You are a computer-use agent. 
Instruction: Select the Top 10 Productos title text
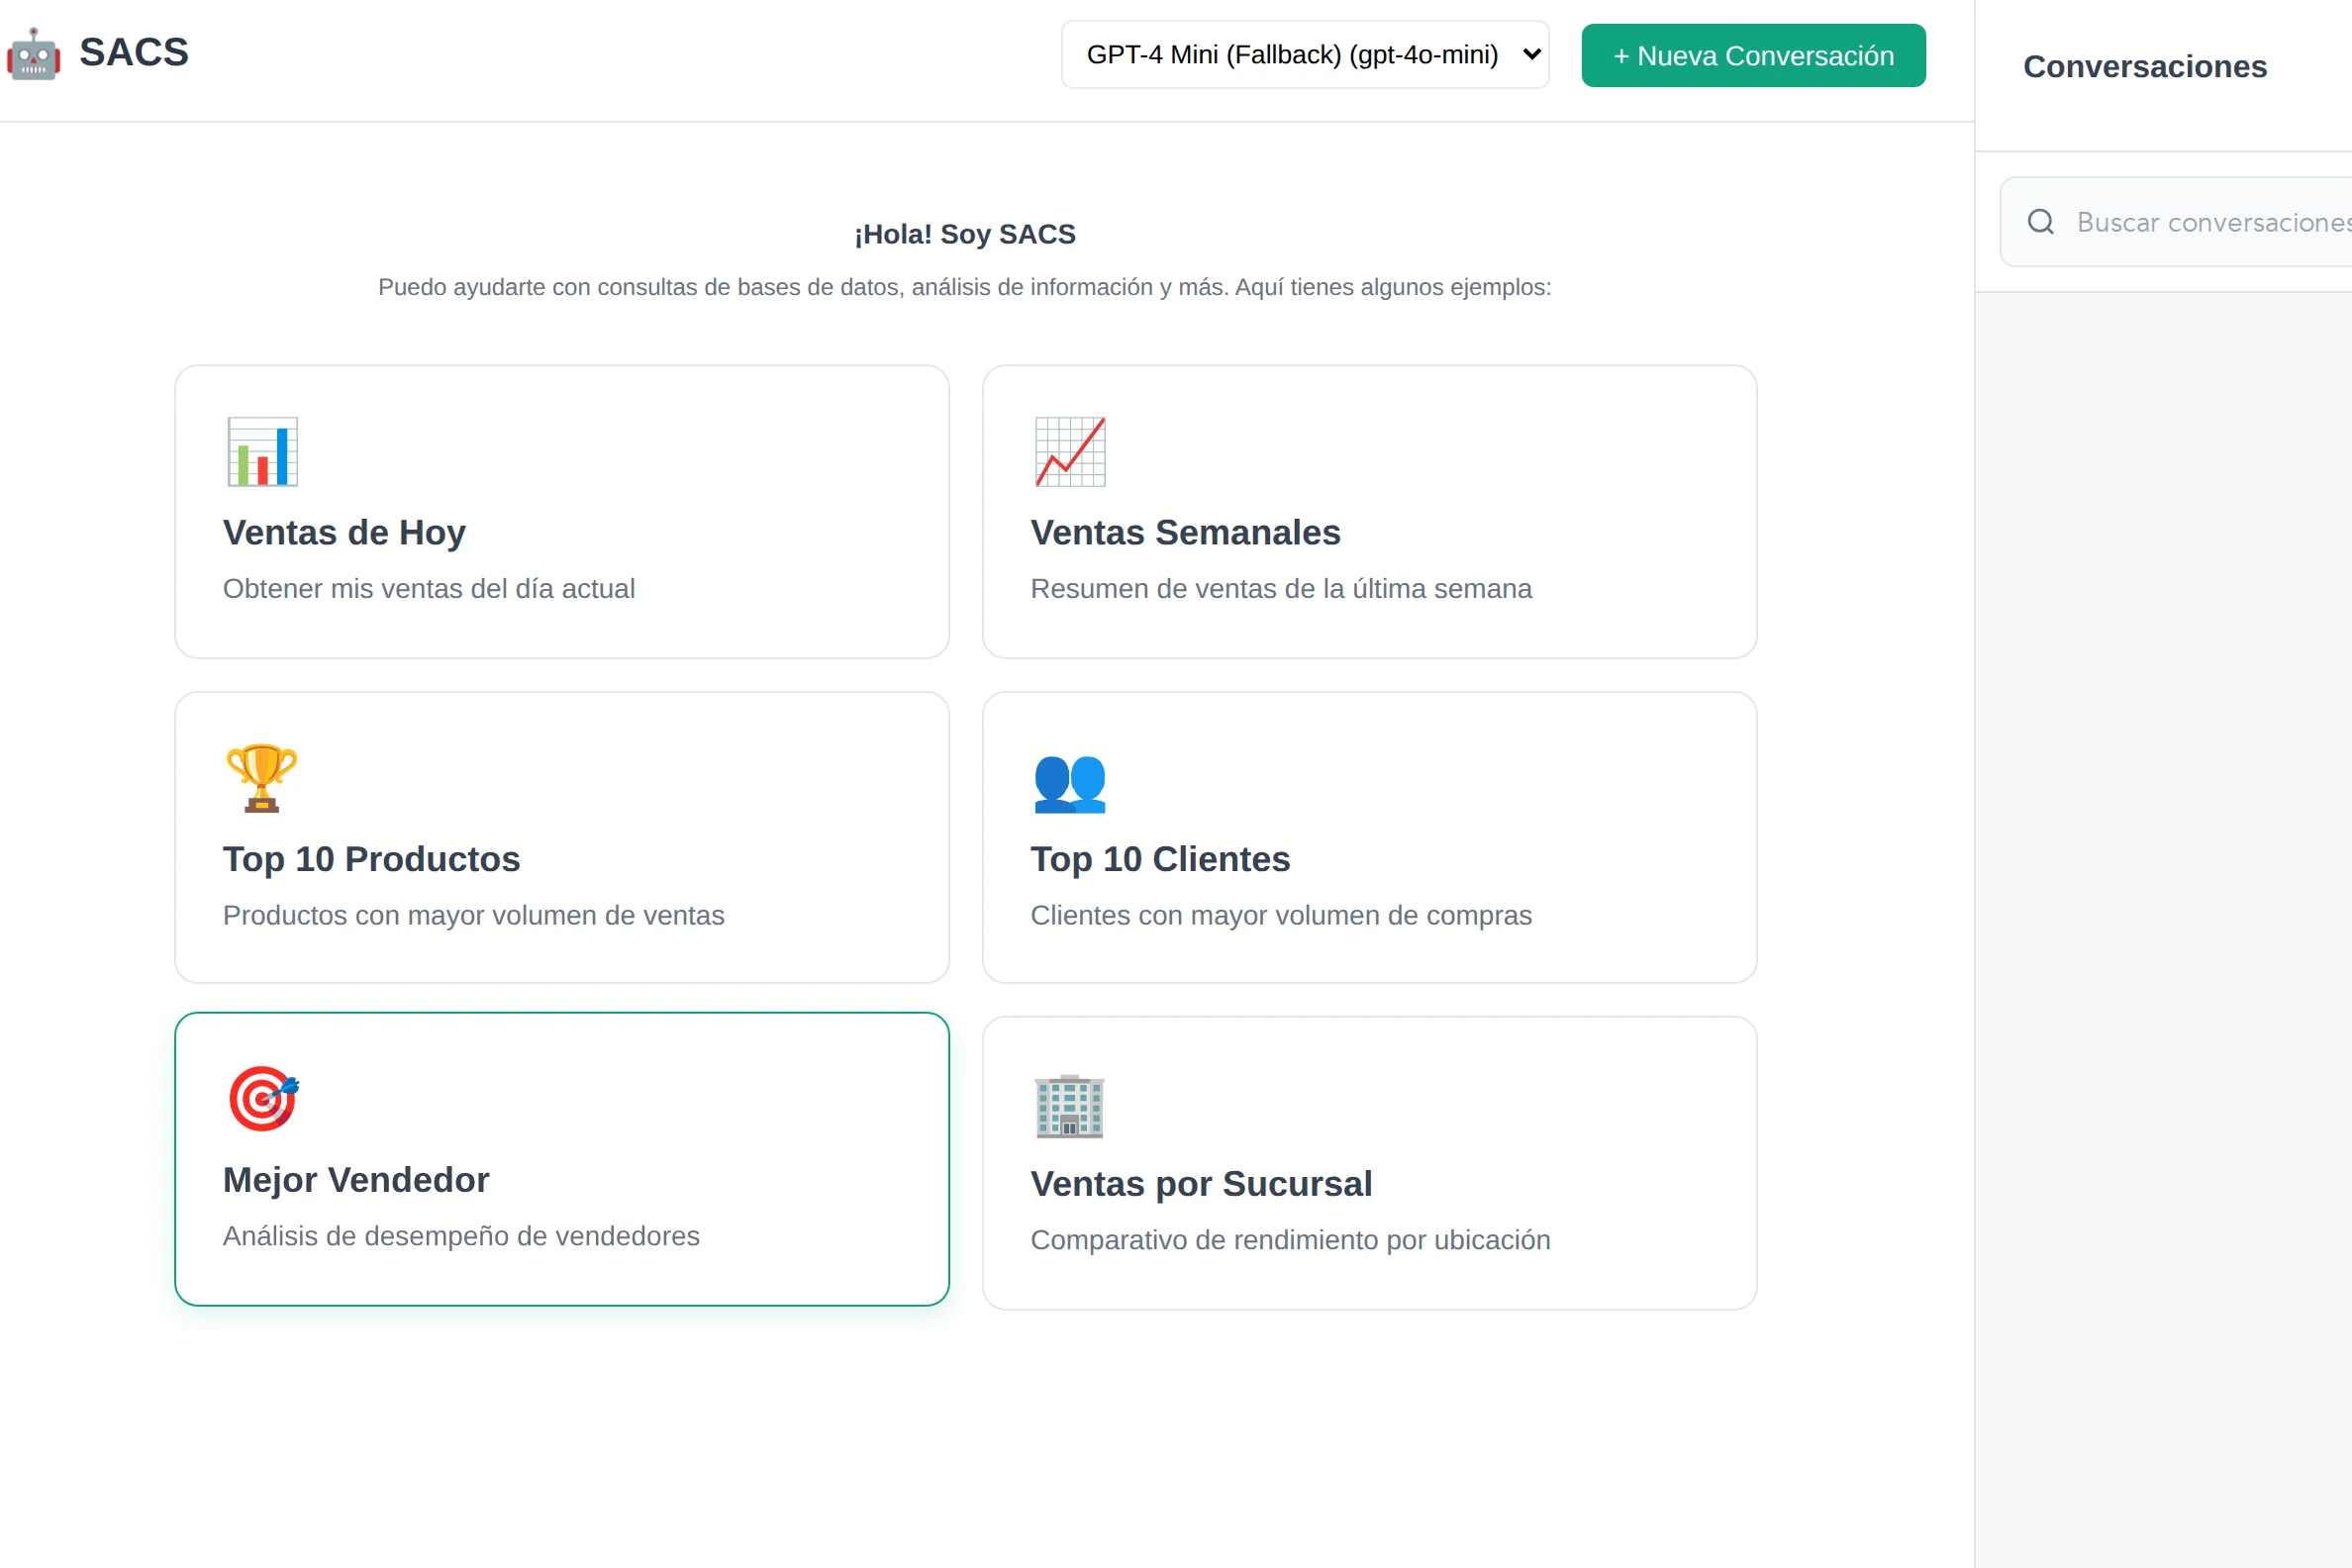pos(371,859)
